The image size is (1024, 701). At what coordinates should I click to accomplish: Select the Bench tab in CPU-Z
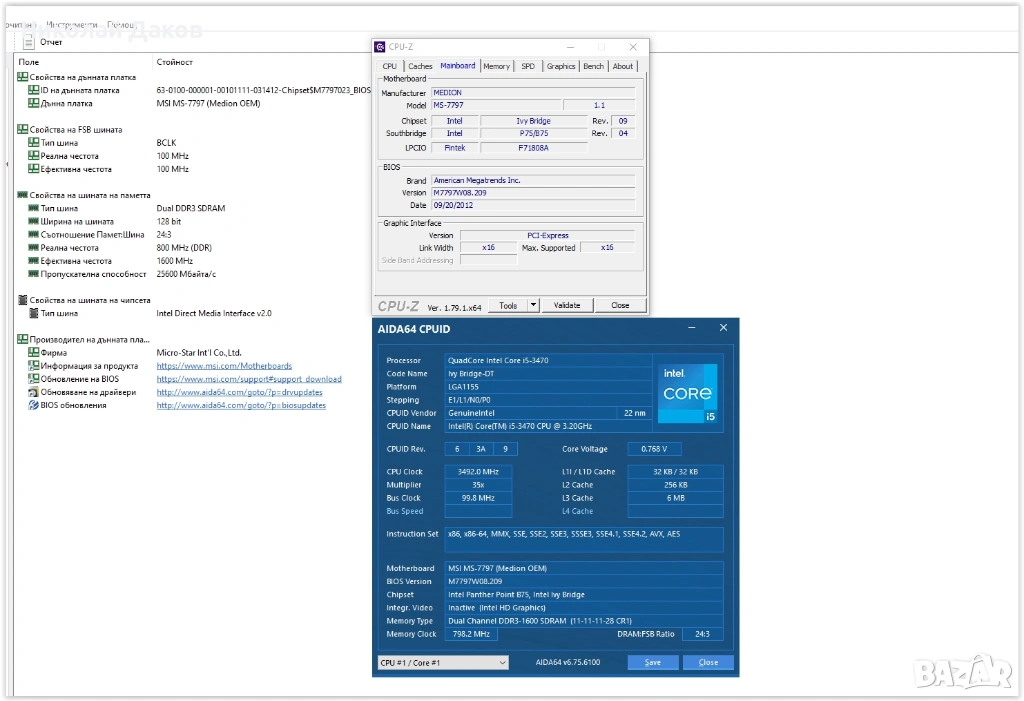tap(593, 66)
